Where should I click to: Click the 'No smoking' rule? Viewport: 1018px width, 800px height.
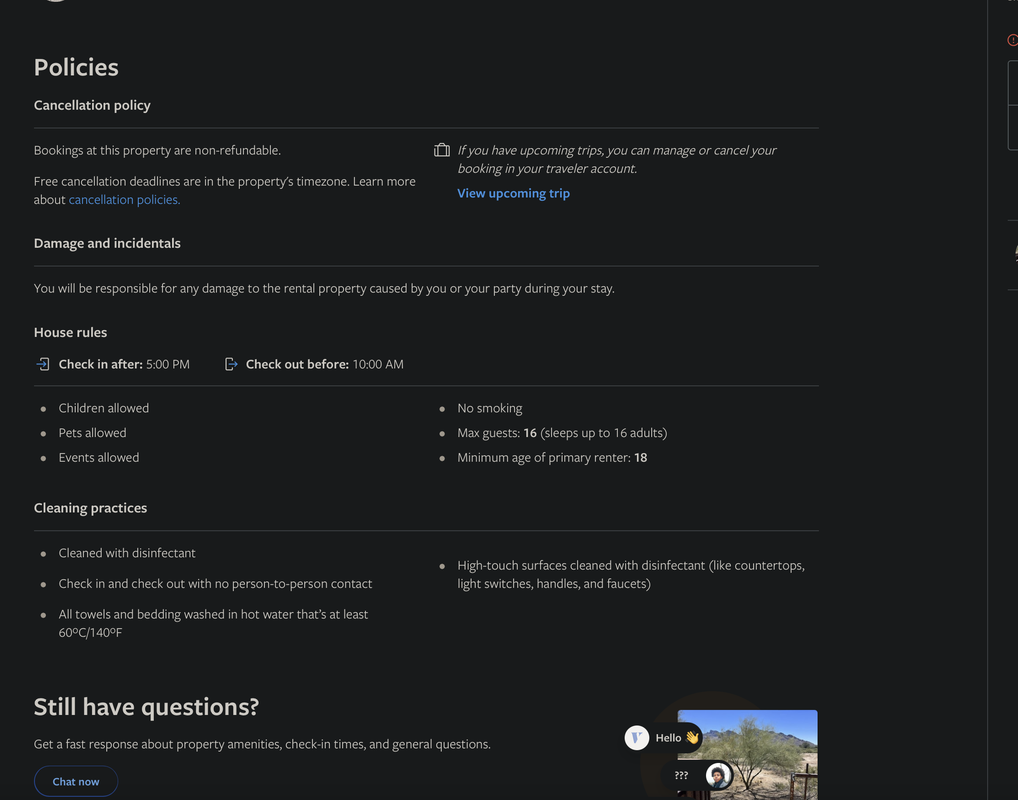pyautogui.click(x=490, y=408)
